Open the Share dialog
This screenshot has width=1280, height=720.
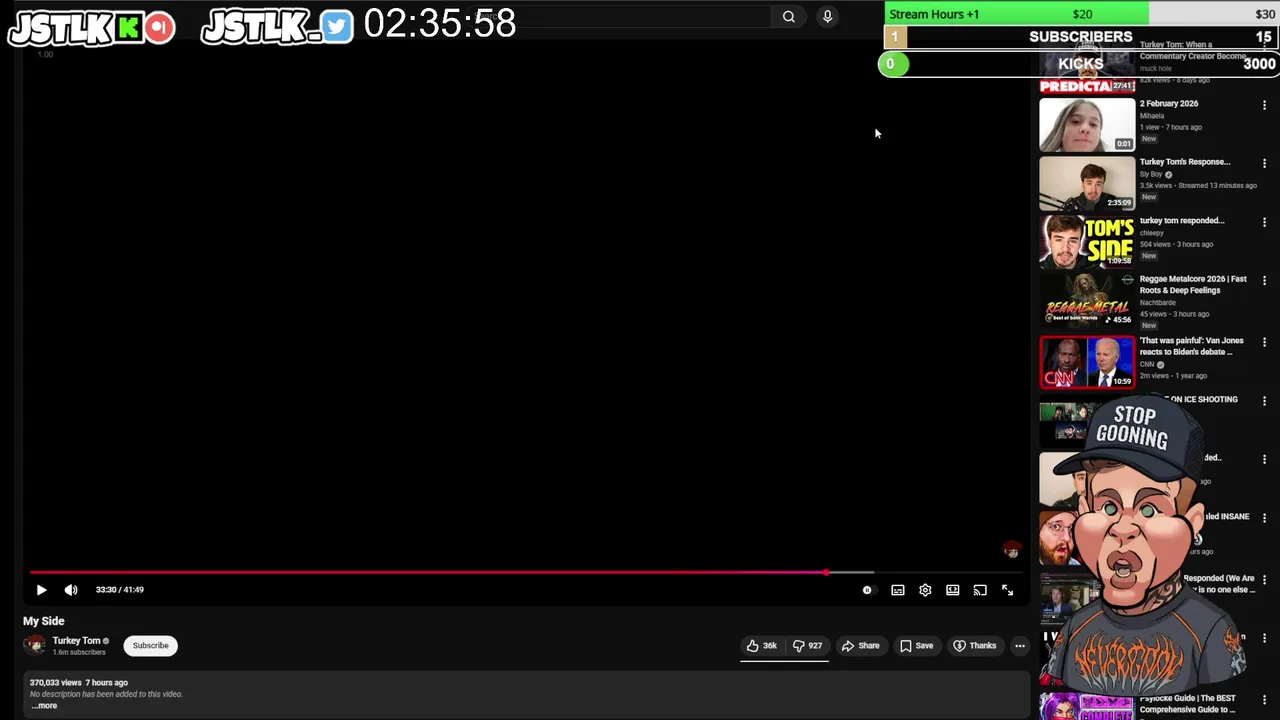tap(860, 646)
